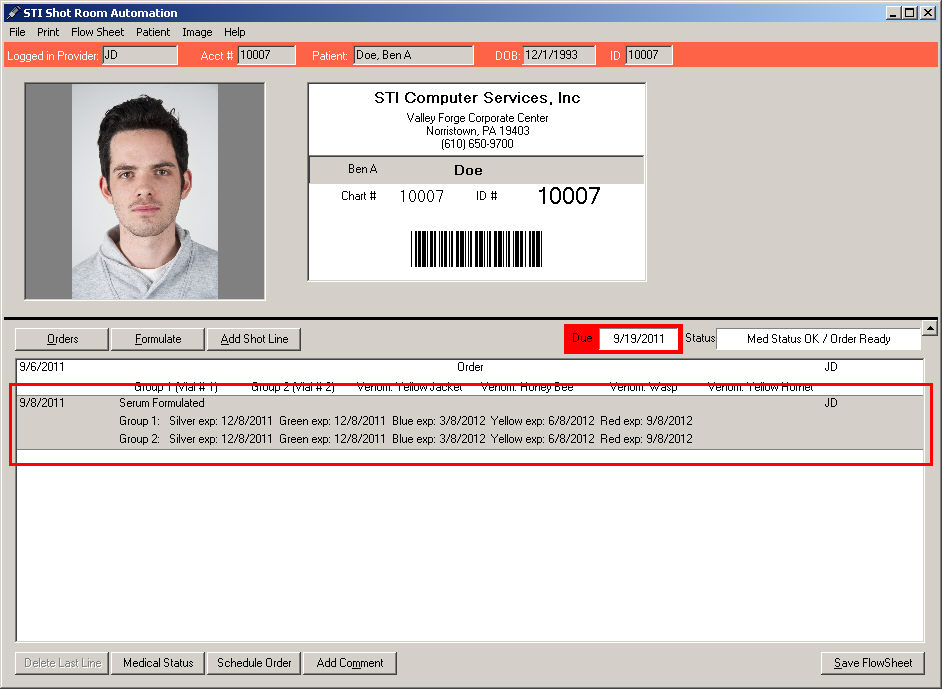Open the Print menu

coord(48,32)
